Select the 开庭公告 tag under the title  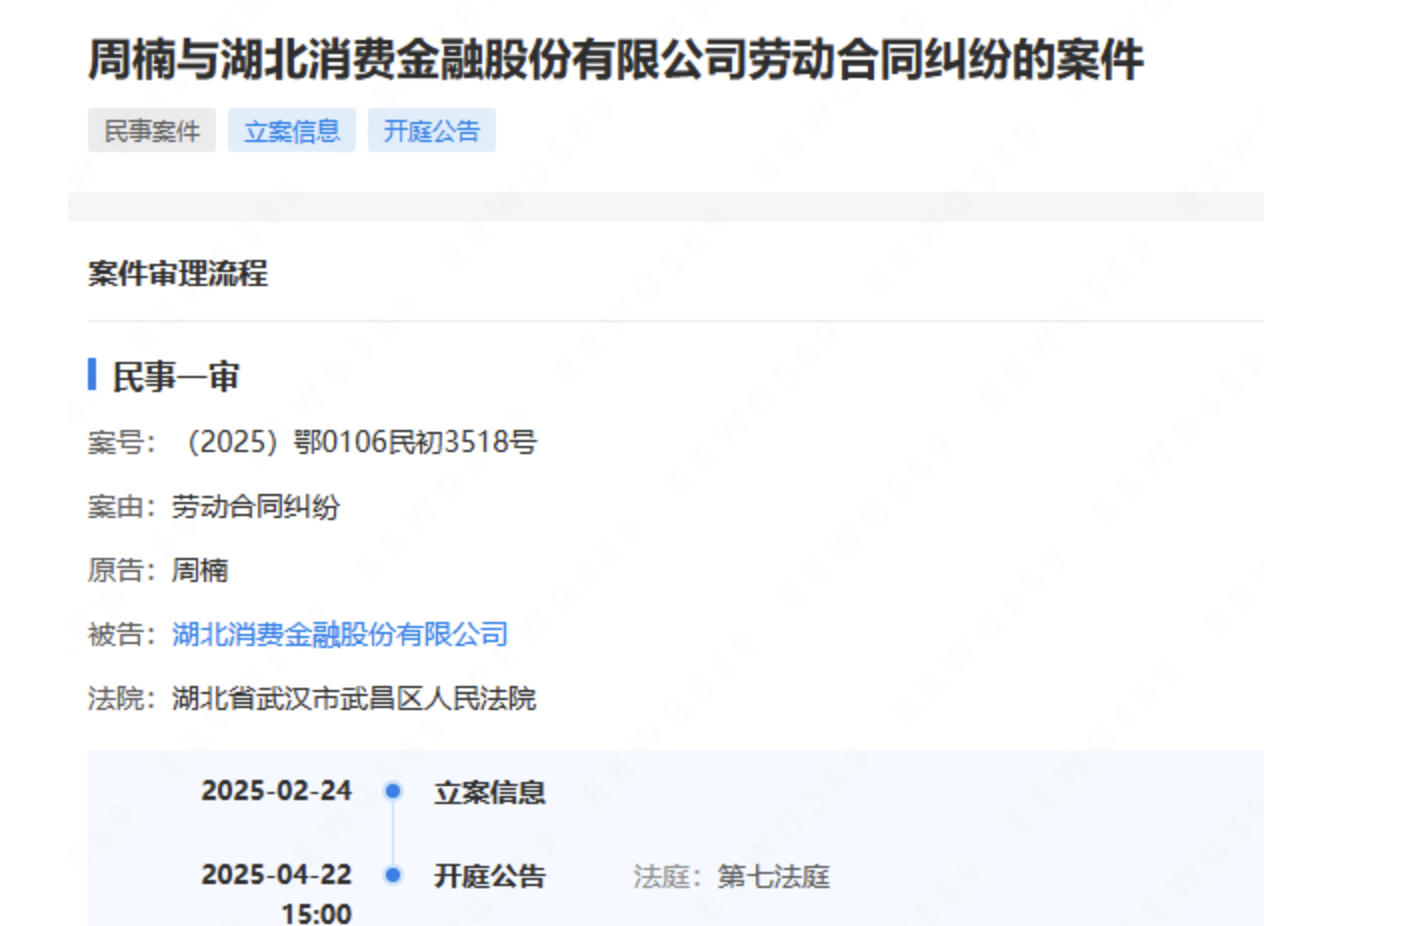click(x=432, y=131)
